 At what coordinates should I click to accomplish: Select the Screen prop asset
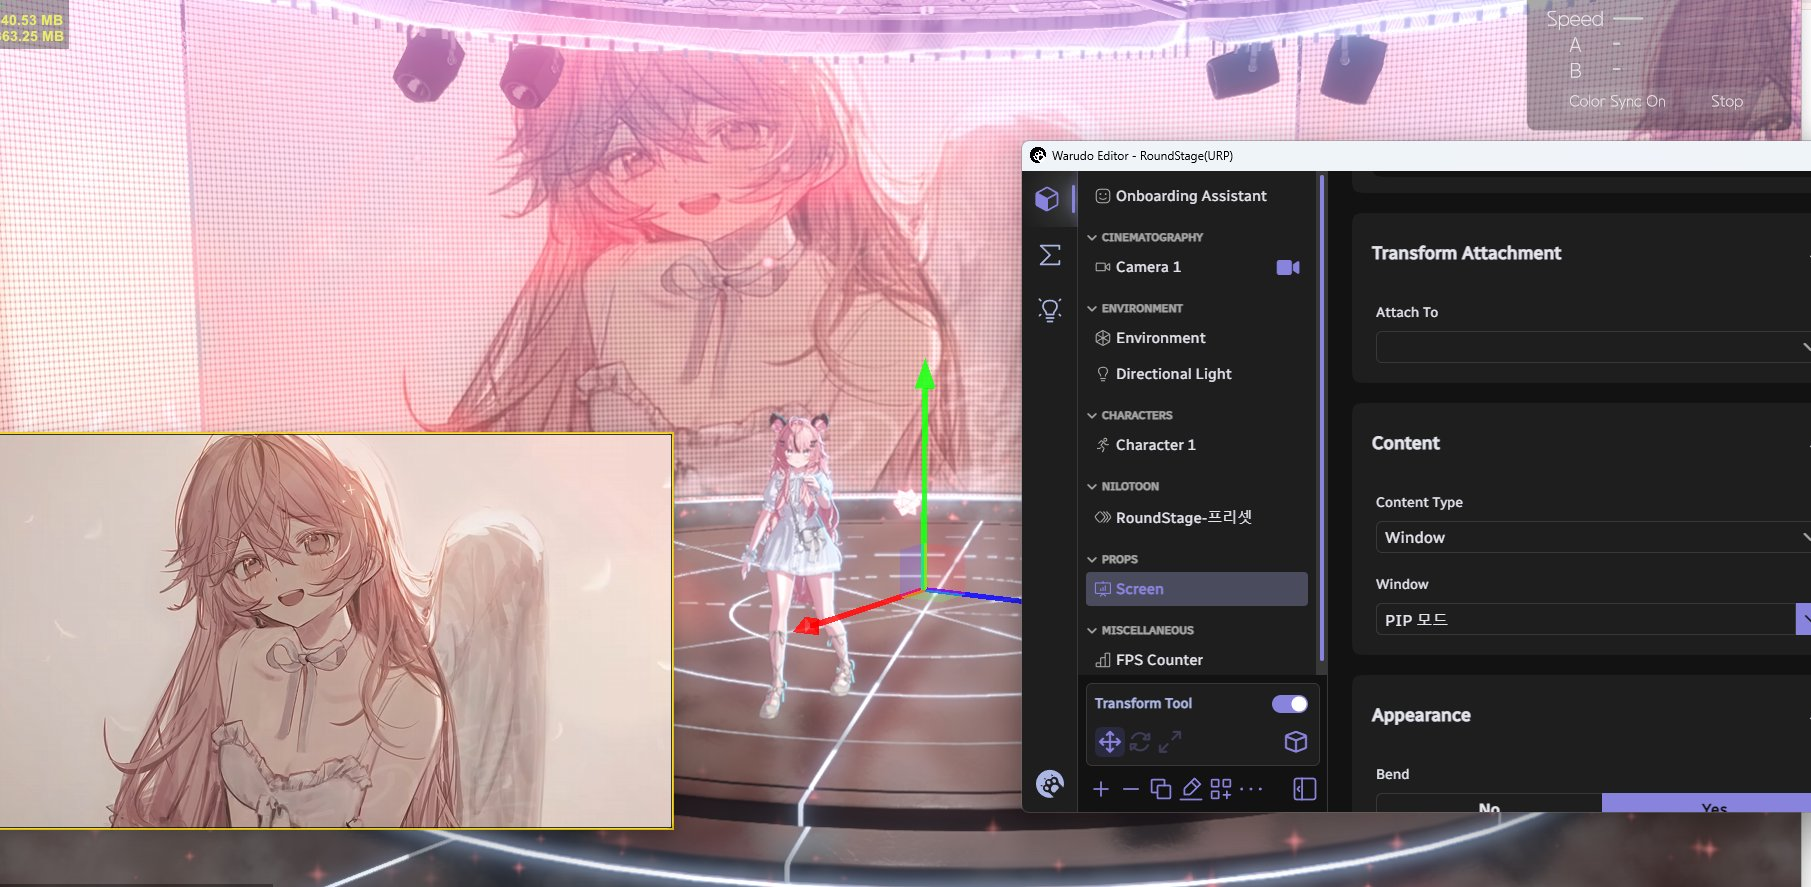[x=1197, y=589]
